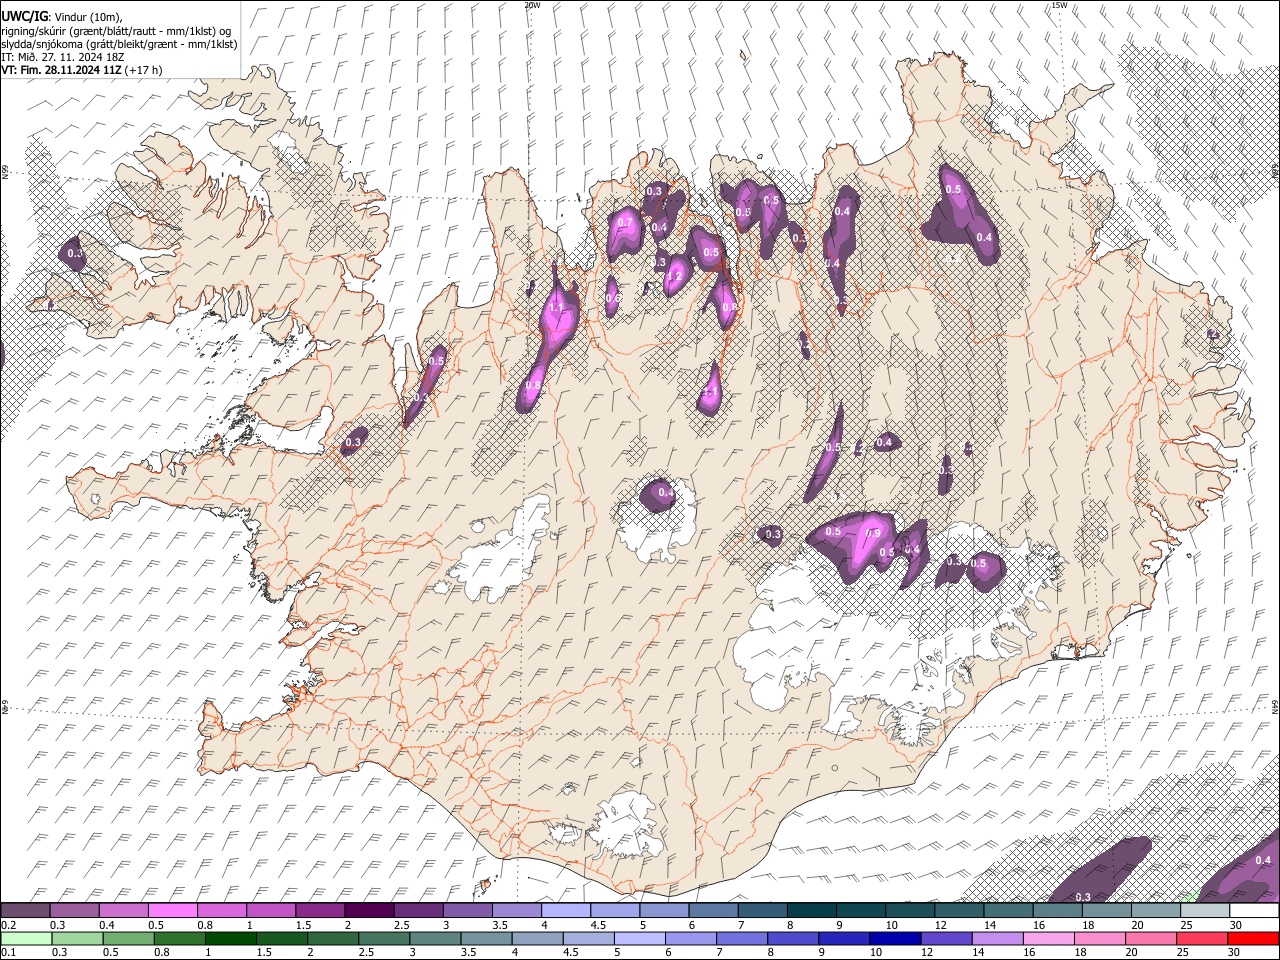Click the 0.4 value on the central glacier cell
Screen dimensions: 1280x960
click(x=666, y=493)
